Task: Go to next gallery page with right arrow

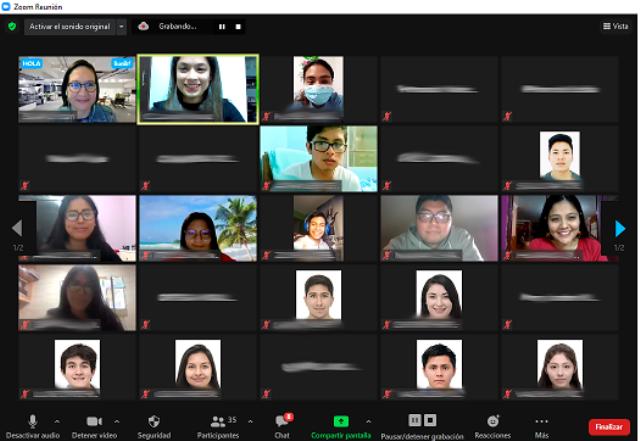Action: 620,228
